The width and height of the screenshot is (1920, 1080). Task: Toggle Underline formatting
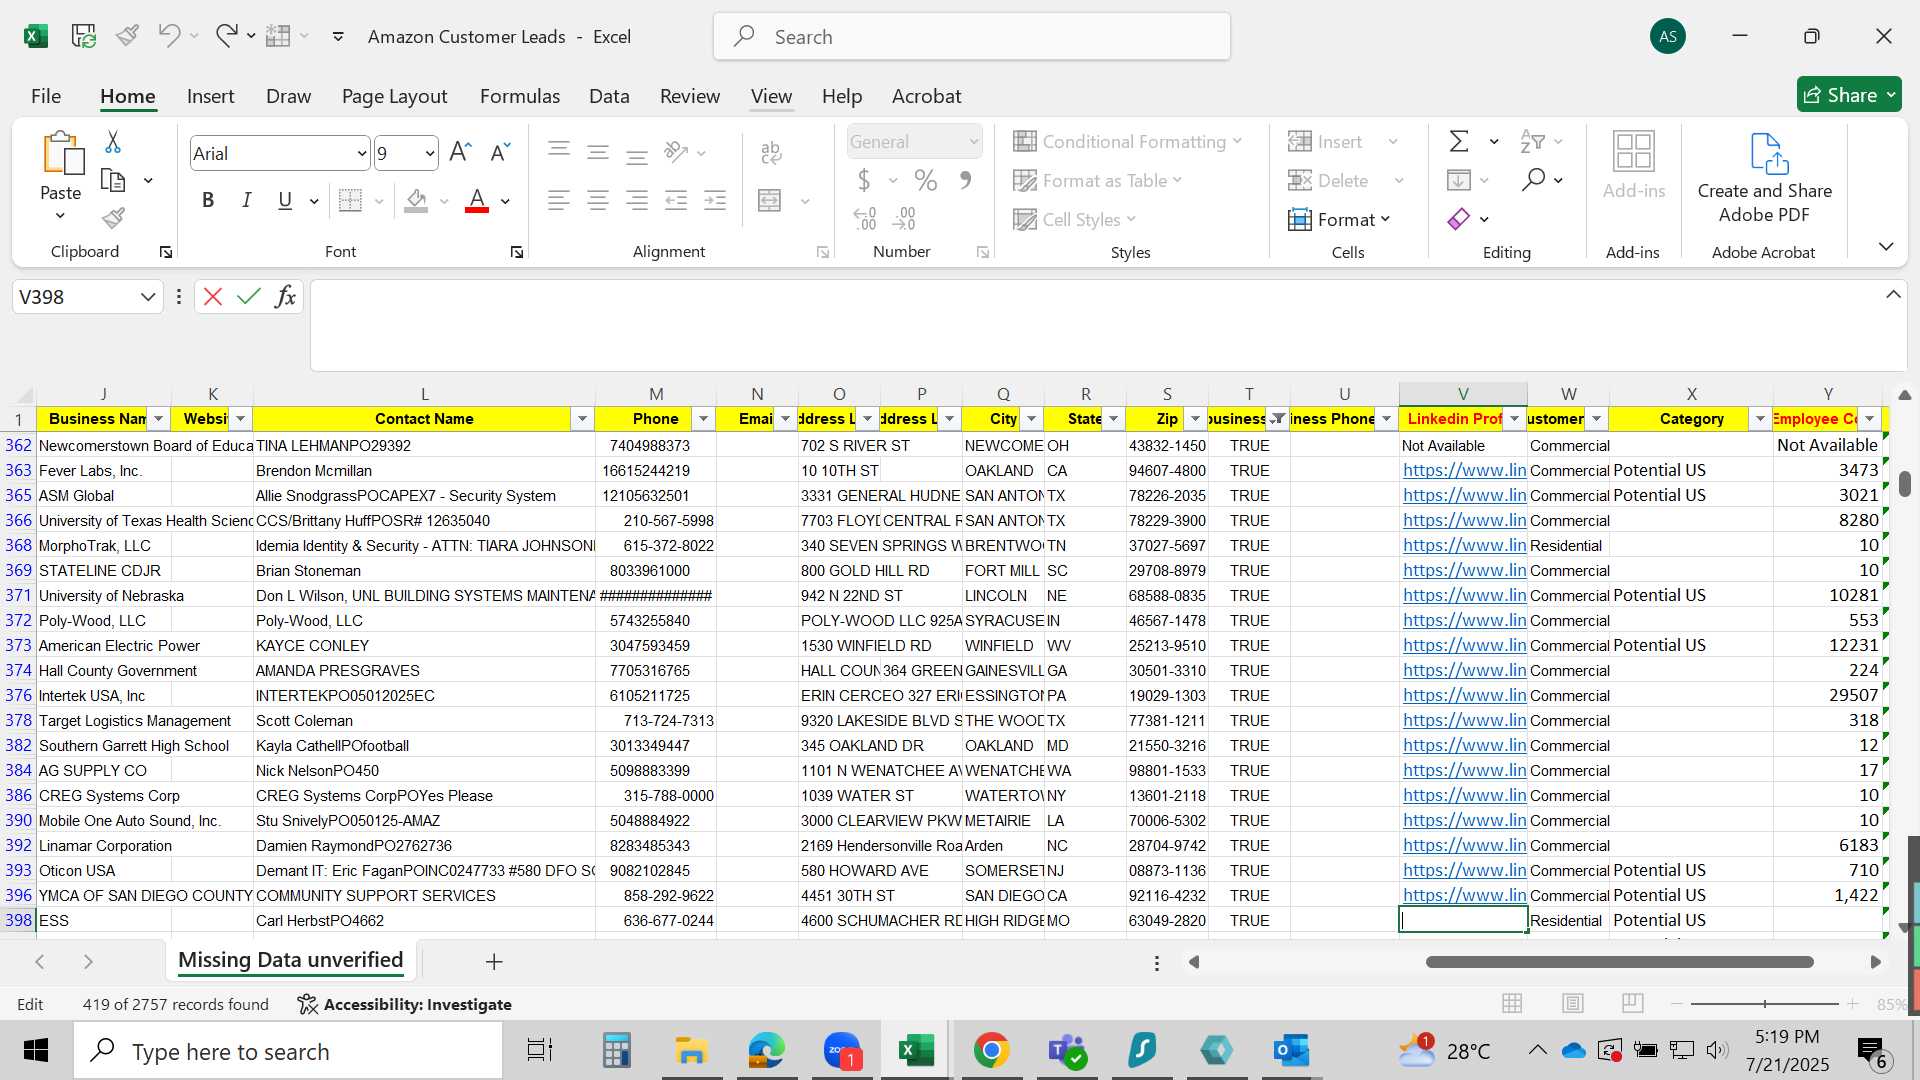285,200
